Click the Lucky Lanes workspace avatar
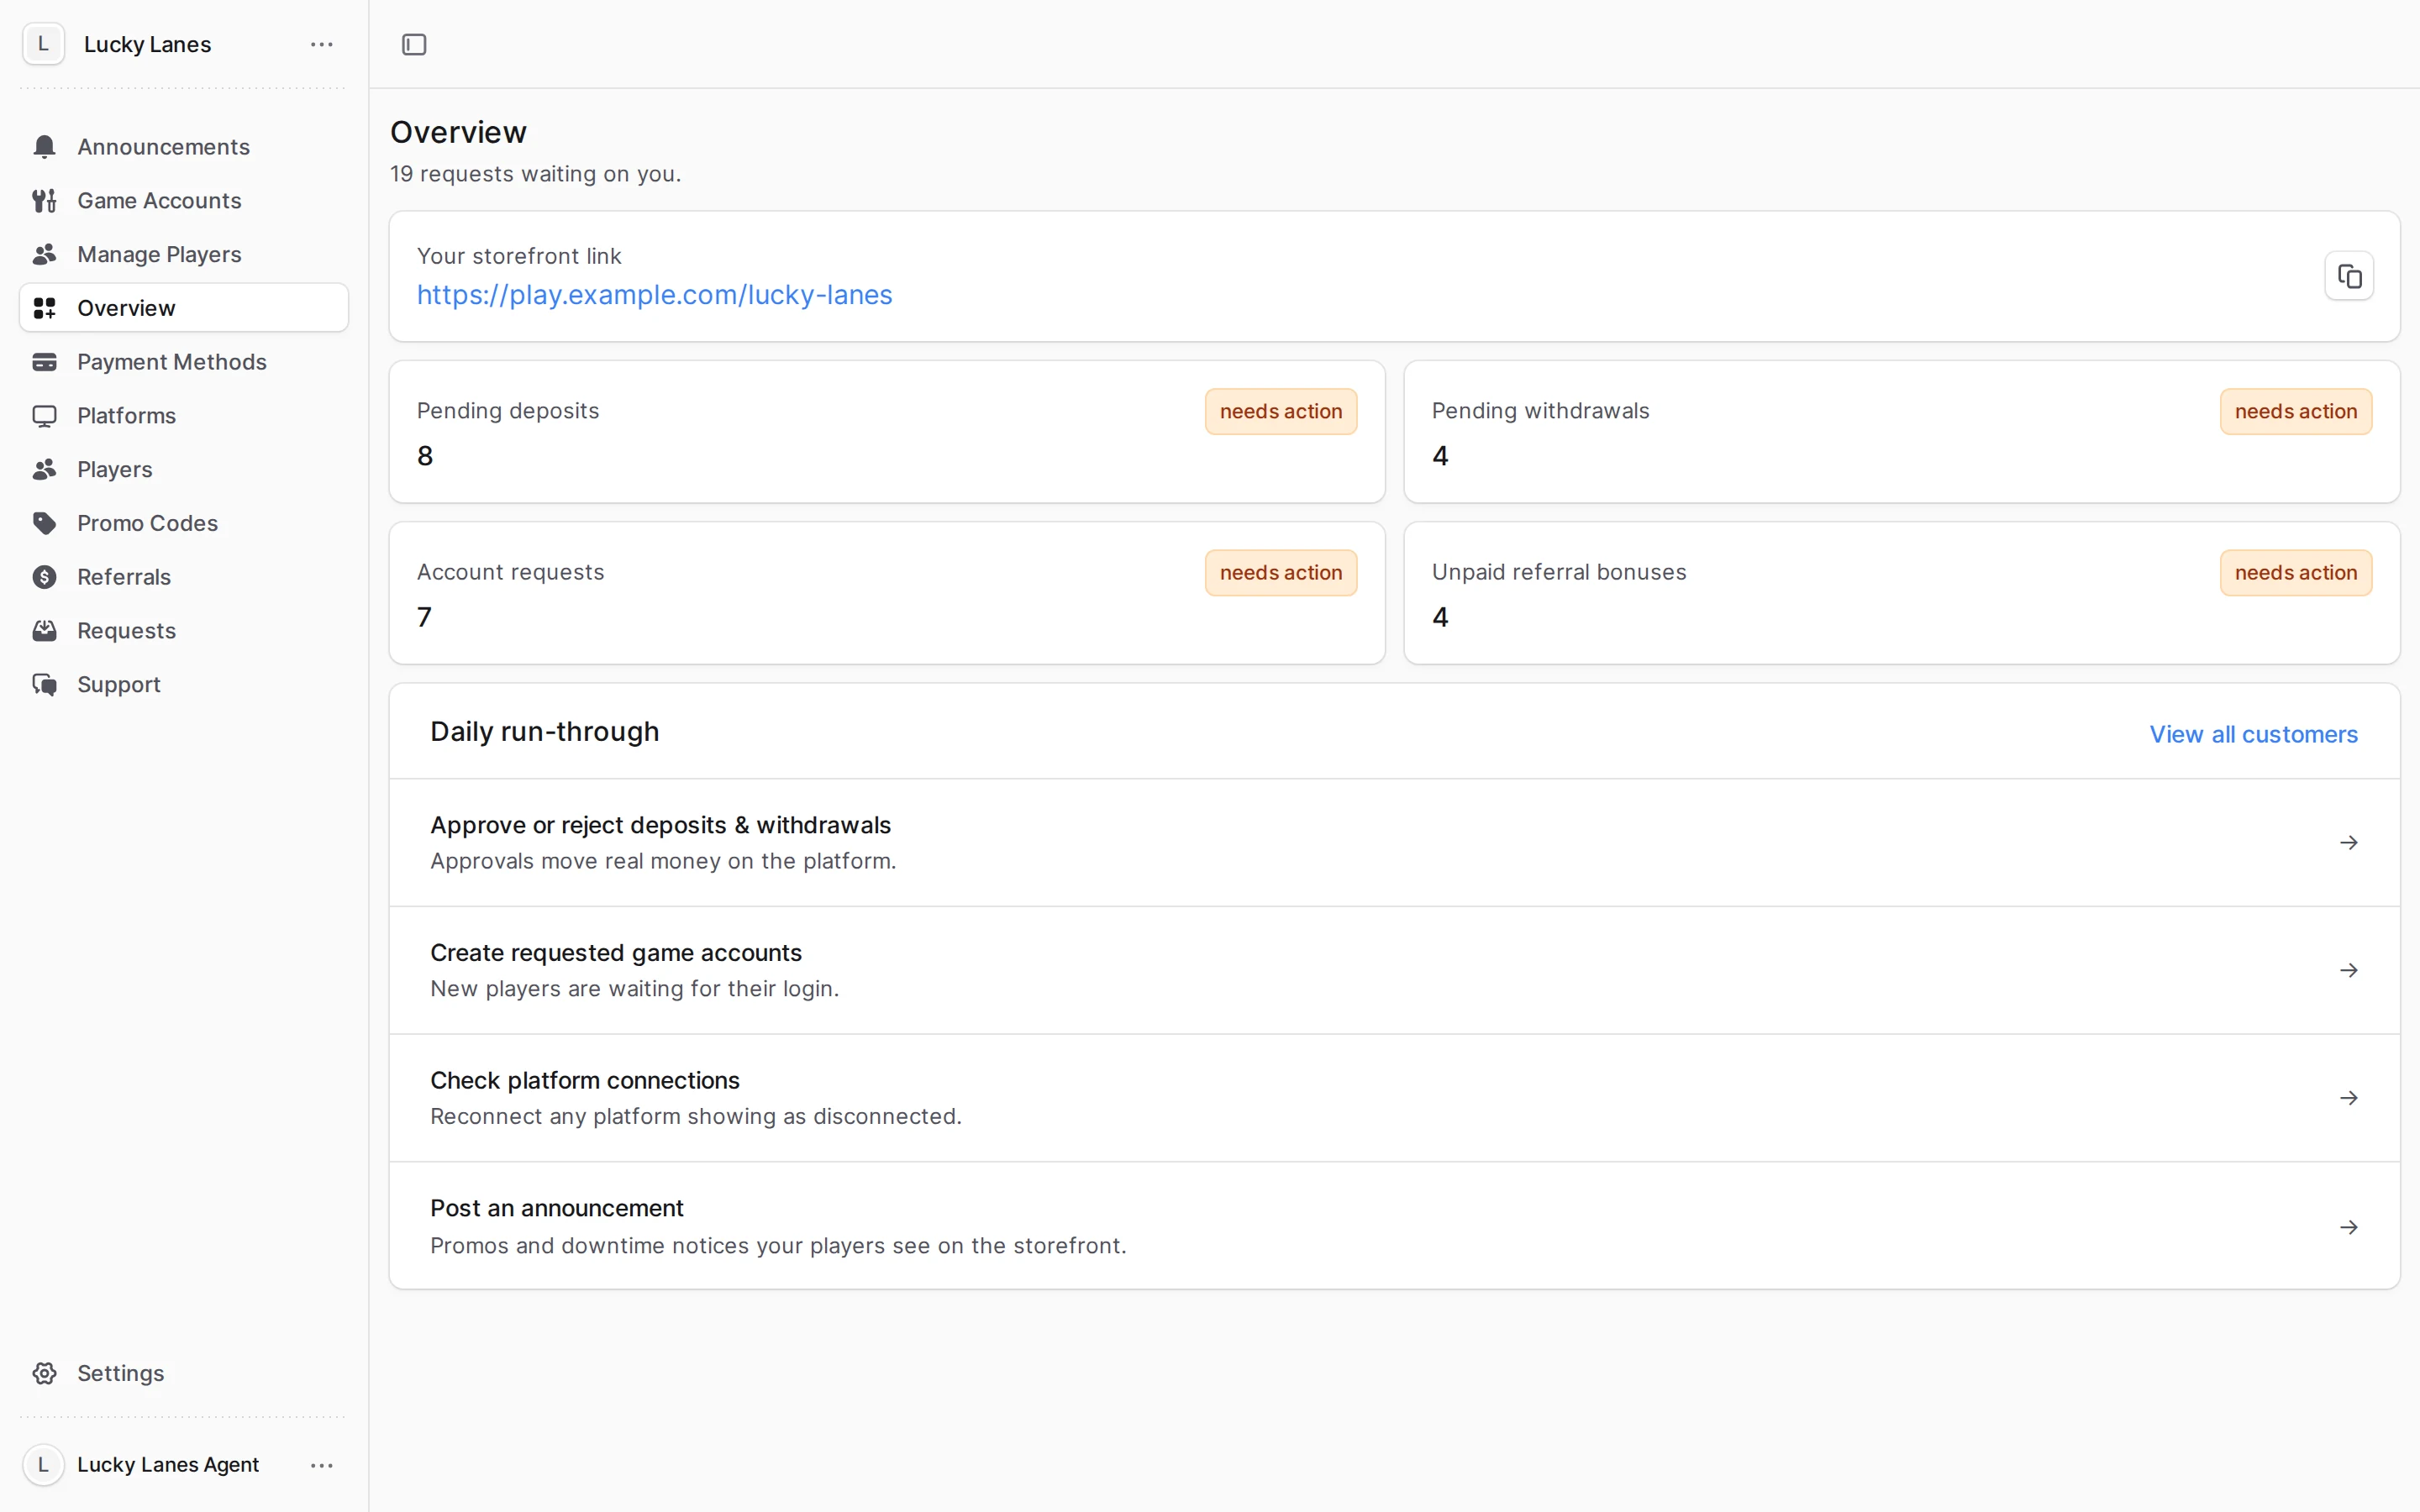Viewport: 2420px width, 1512px height. point(43,44)
